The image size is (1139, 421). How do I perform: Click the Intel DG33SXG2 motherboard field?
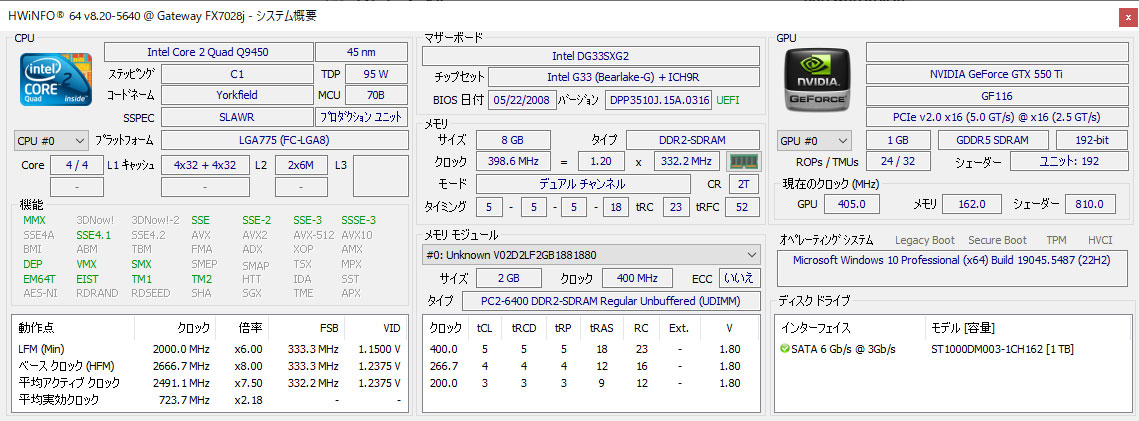pos(591,56)
